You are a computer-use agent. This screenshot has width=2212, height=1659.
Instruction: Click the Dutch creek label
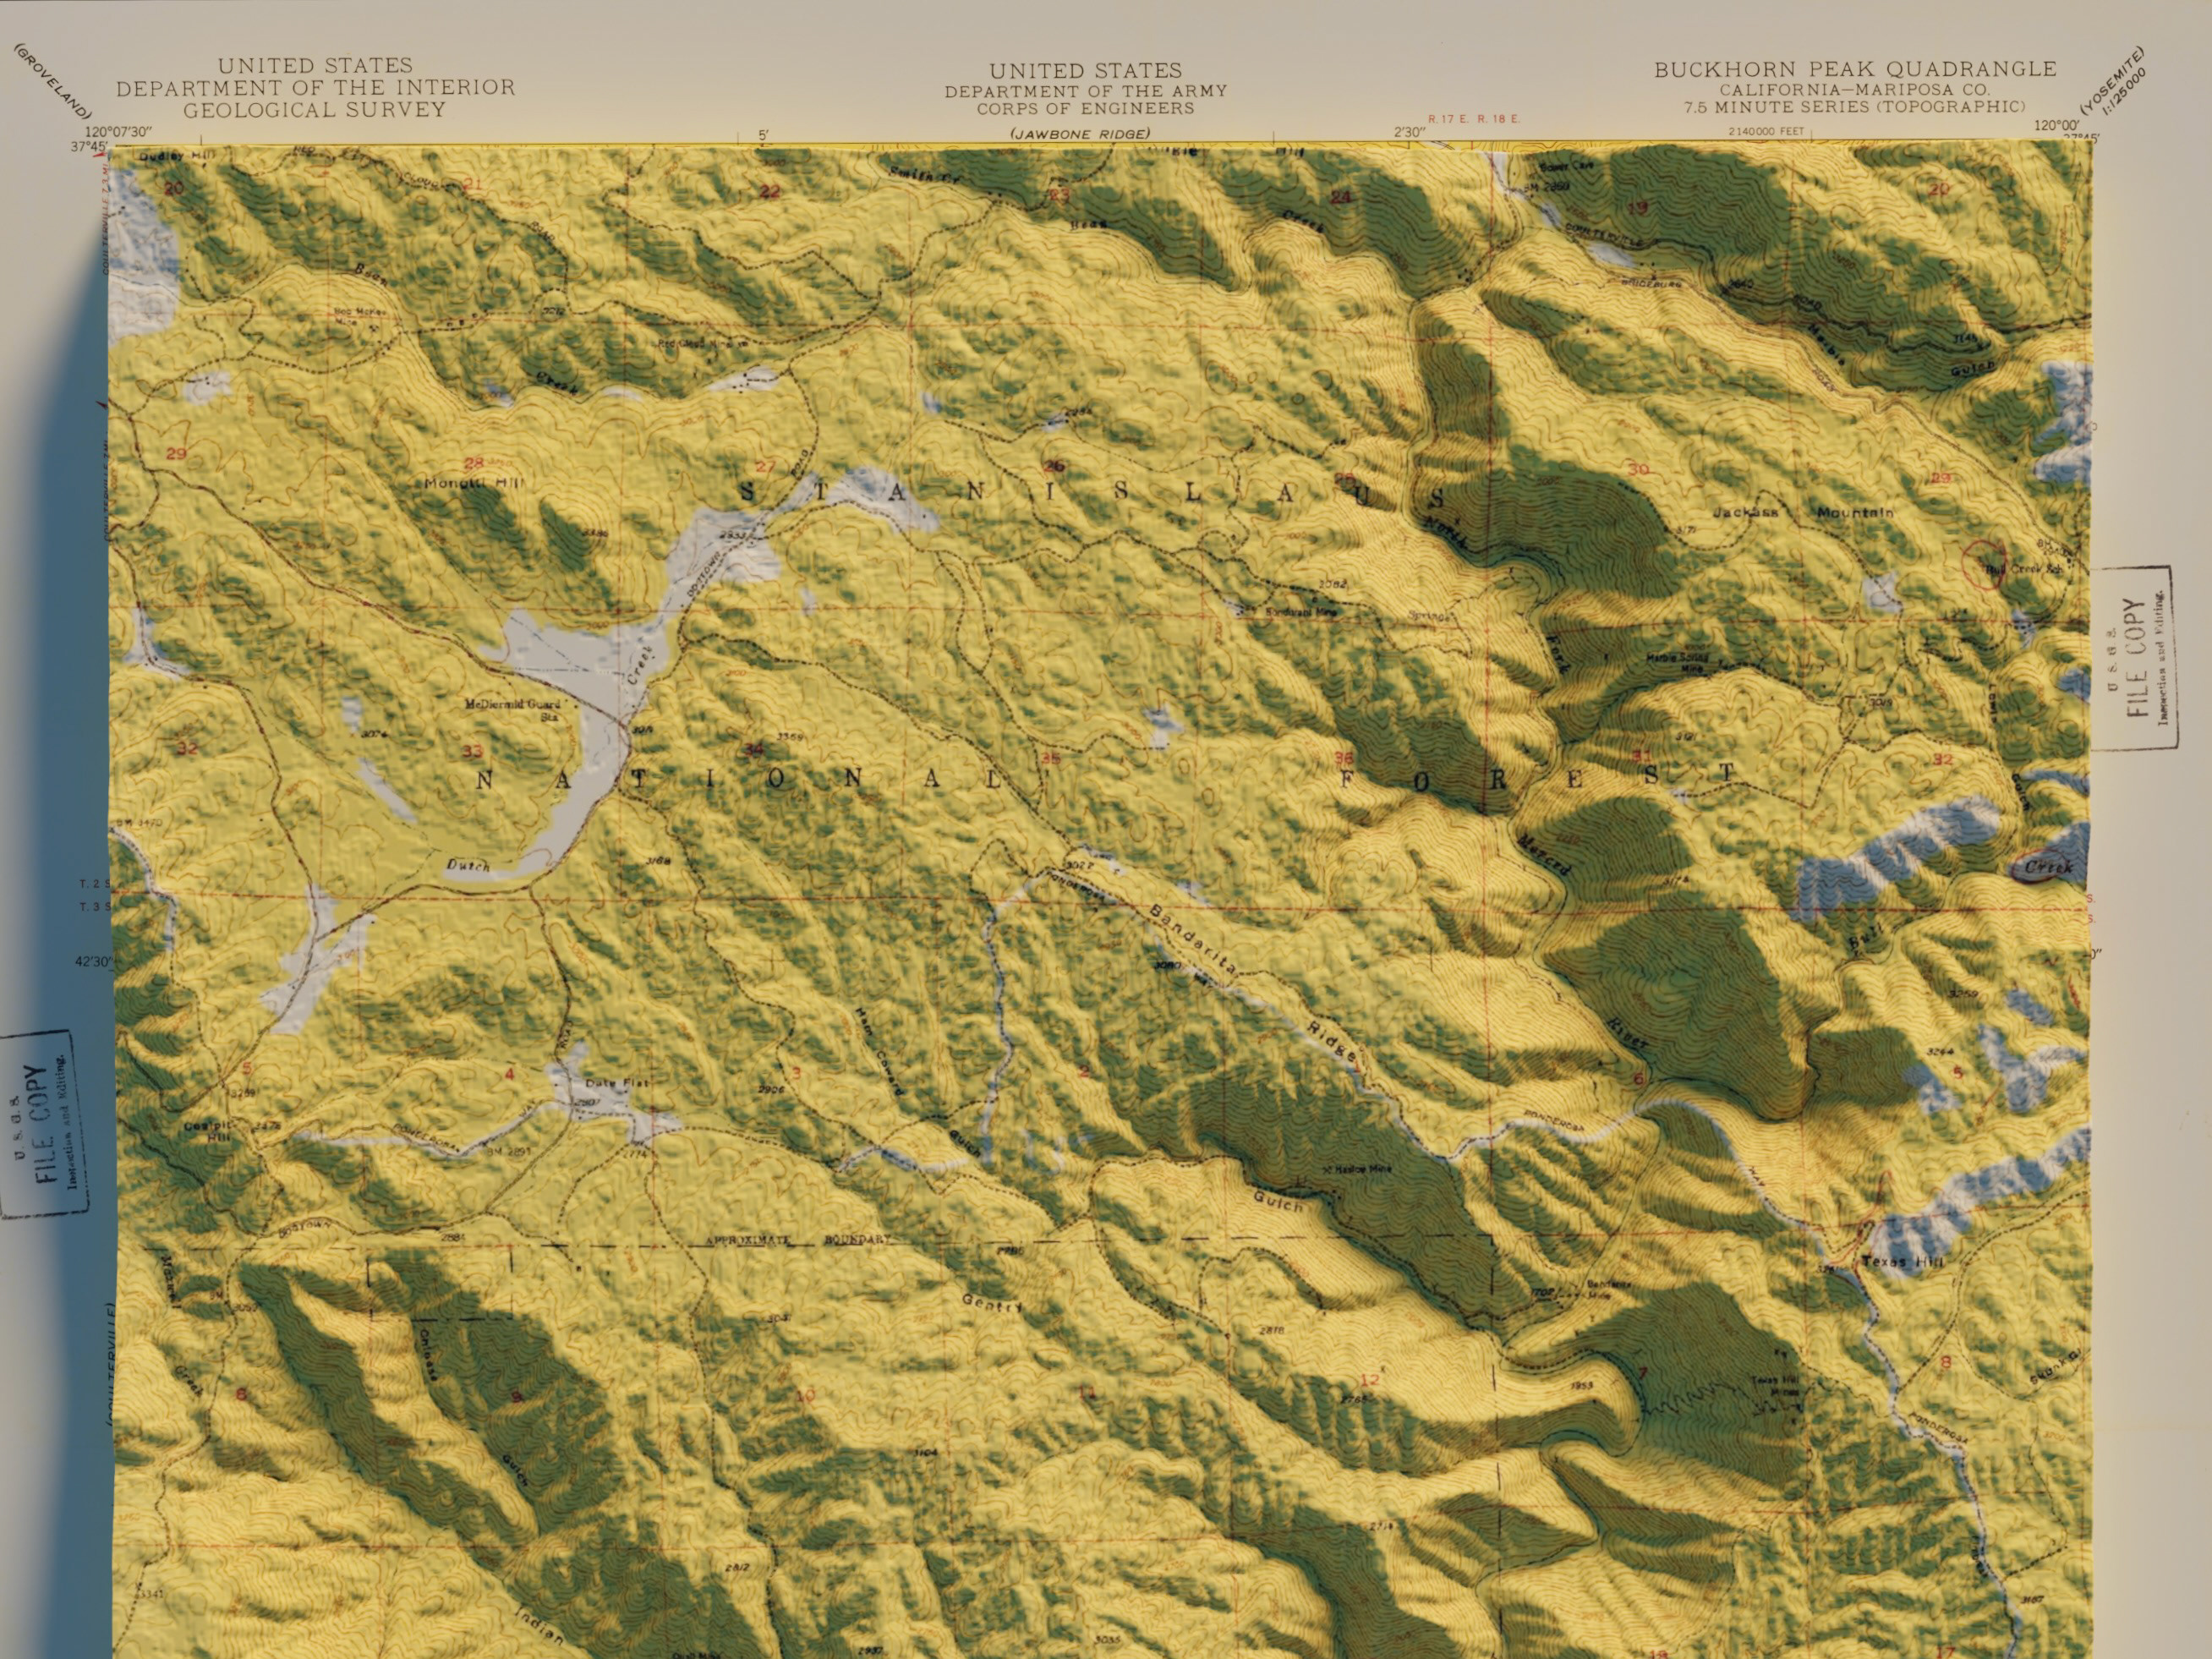[x=468, y=865]
